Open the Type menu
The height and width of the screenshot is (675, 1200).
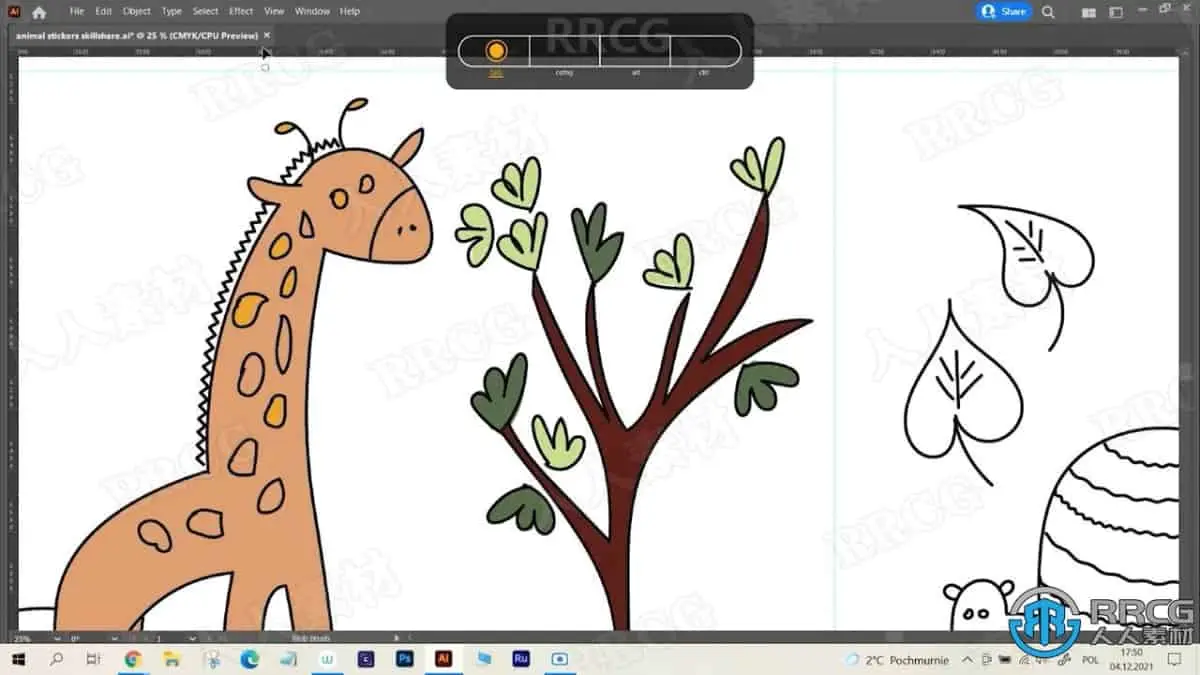pos(172,11)
